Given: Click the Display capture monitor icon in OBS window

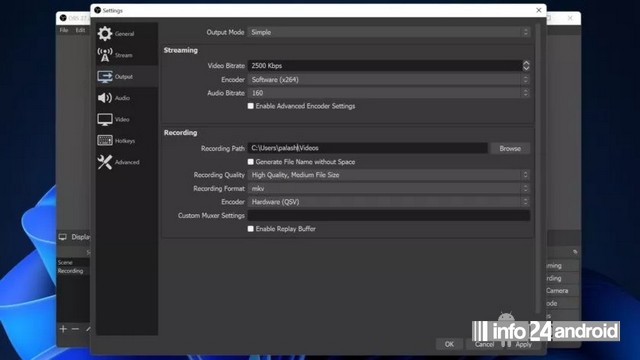Looking at the screenshot, I should [x=62, y=237].
